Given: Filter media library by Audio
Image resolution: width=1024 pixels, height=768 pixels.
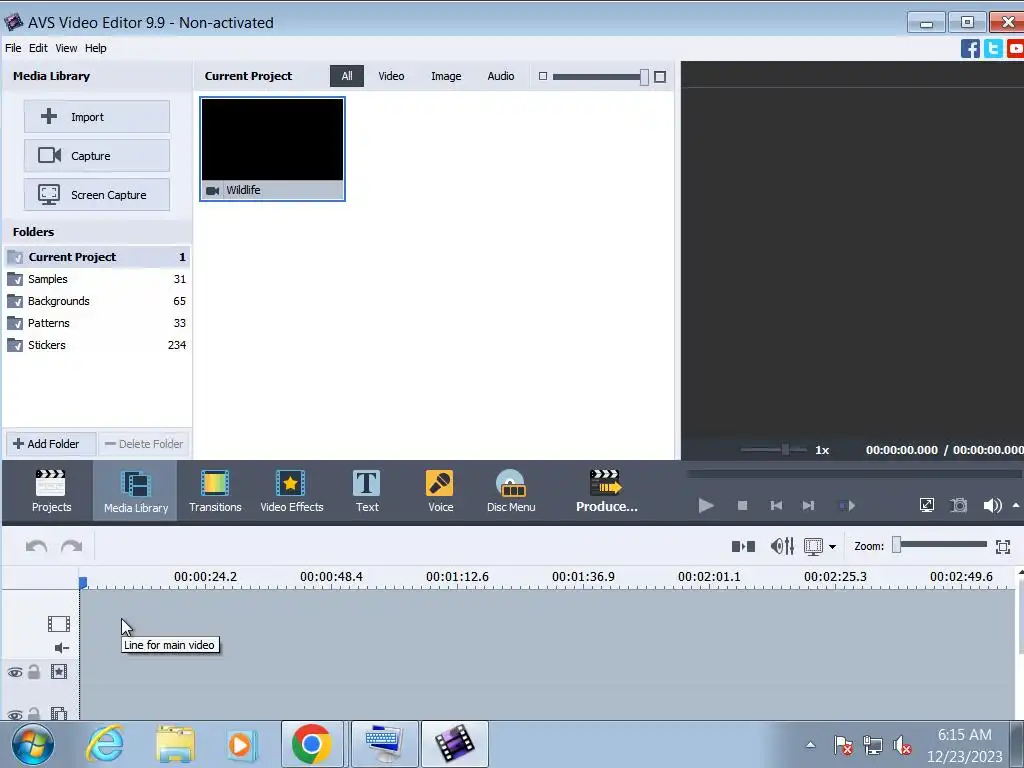Looking at the screenshot, I should click(x=501, y=76).
